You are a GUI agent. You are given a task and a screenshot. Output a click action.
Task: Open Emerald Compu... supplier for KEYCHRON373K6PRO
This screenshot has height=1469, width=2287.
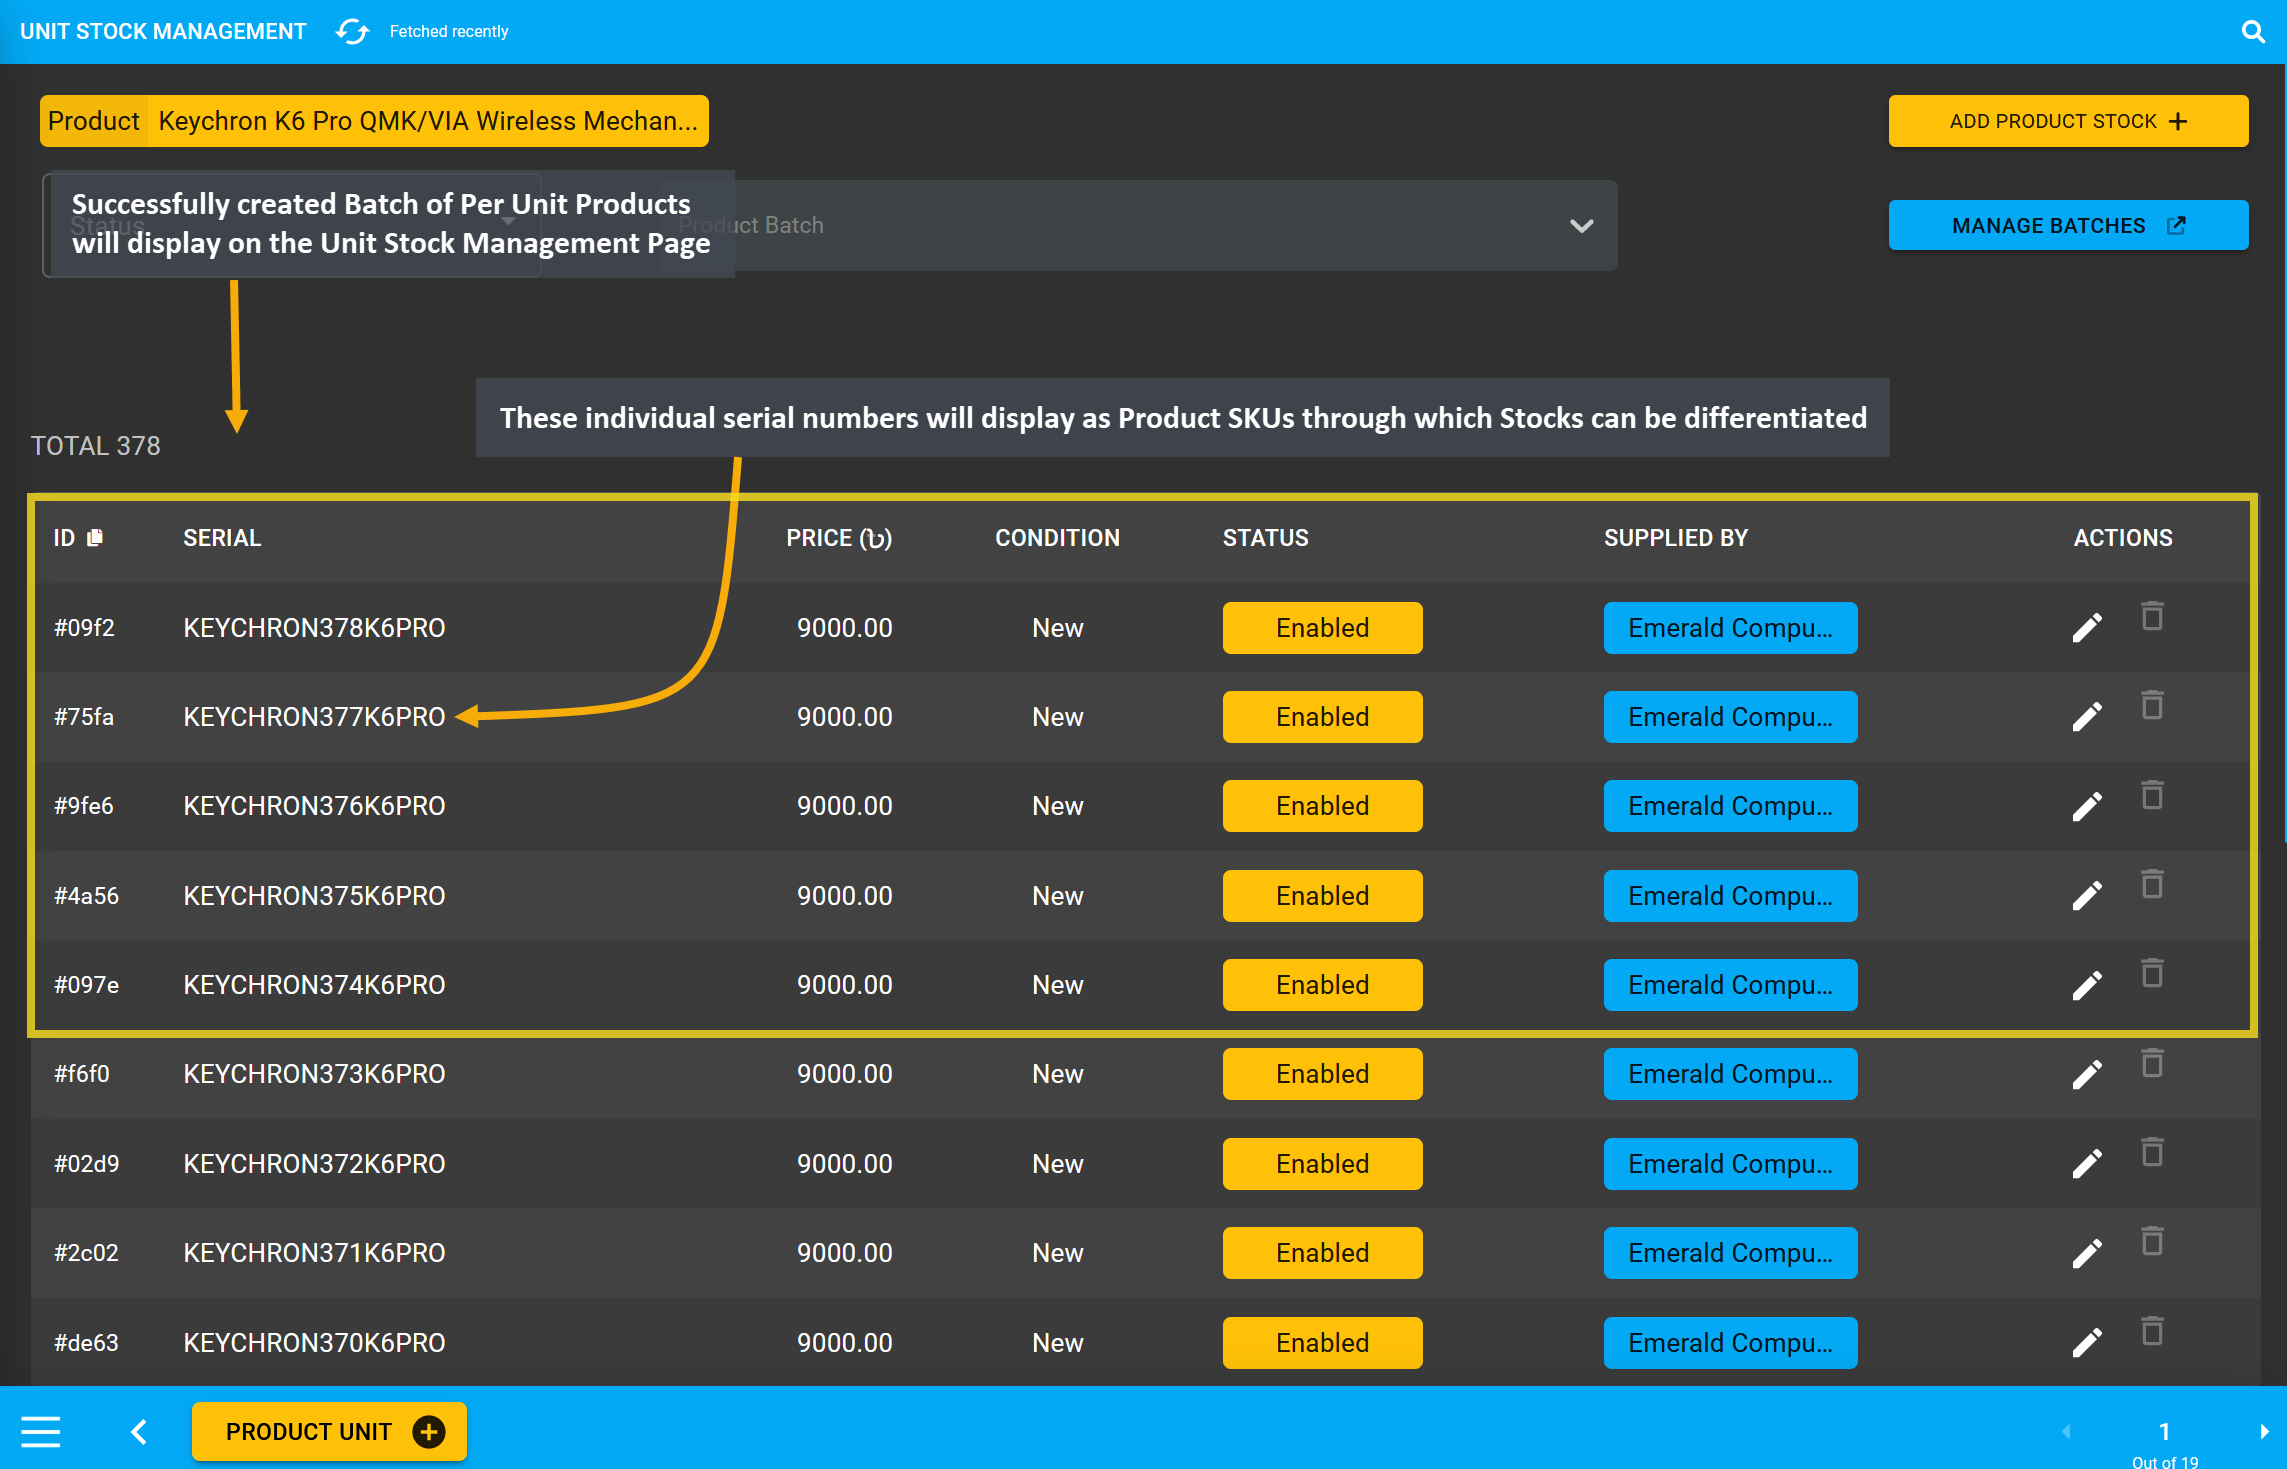point(1730,1074)
